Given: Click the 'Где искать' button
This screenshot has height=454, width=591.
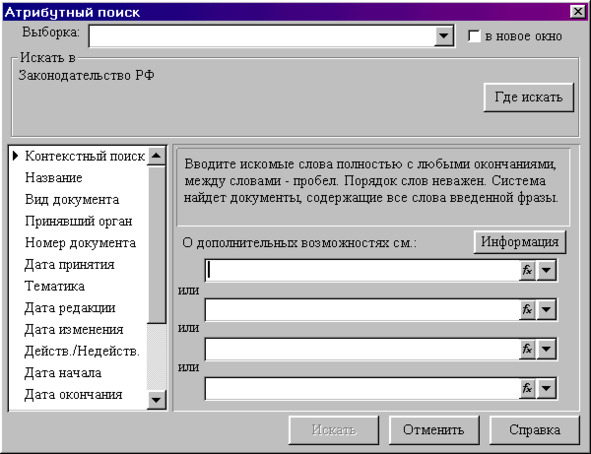Looking at the screenshot, I should coord(528,97).
